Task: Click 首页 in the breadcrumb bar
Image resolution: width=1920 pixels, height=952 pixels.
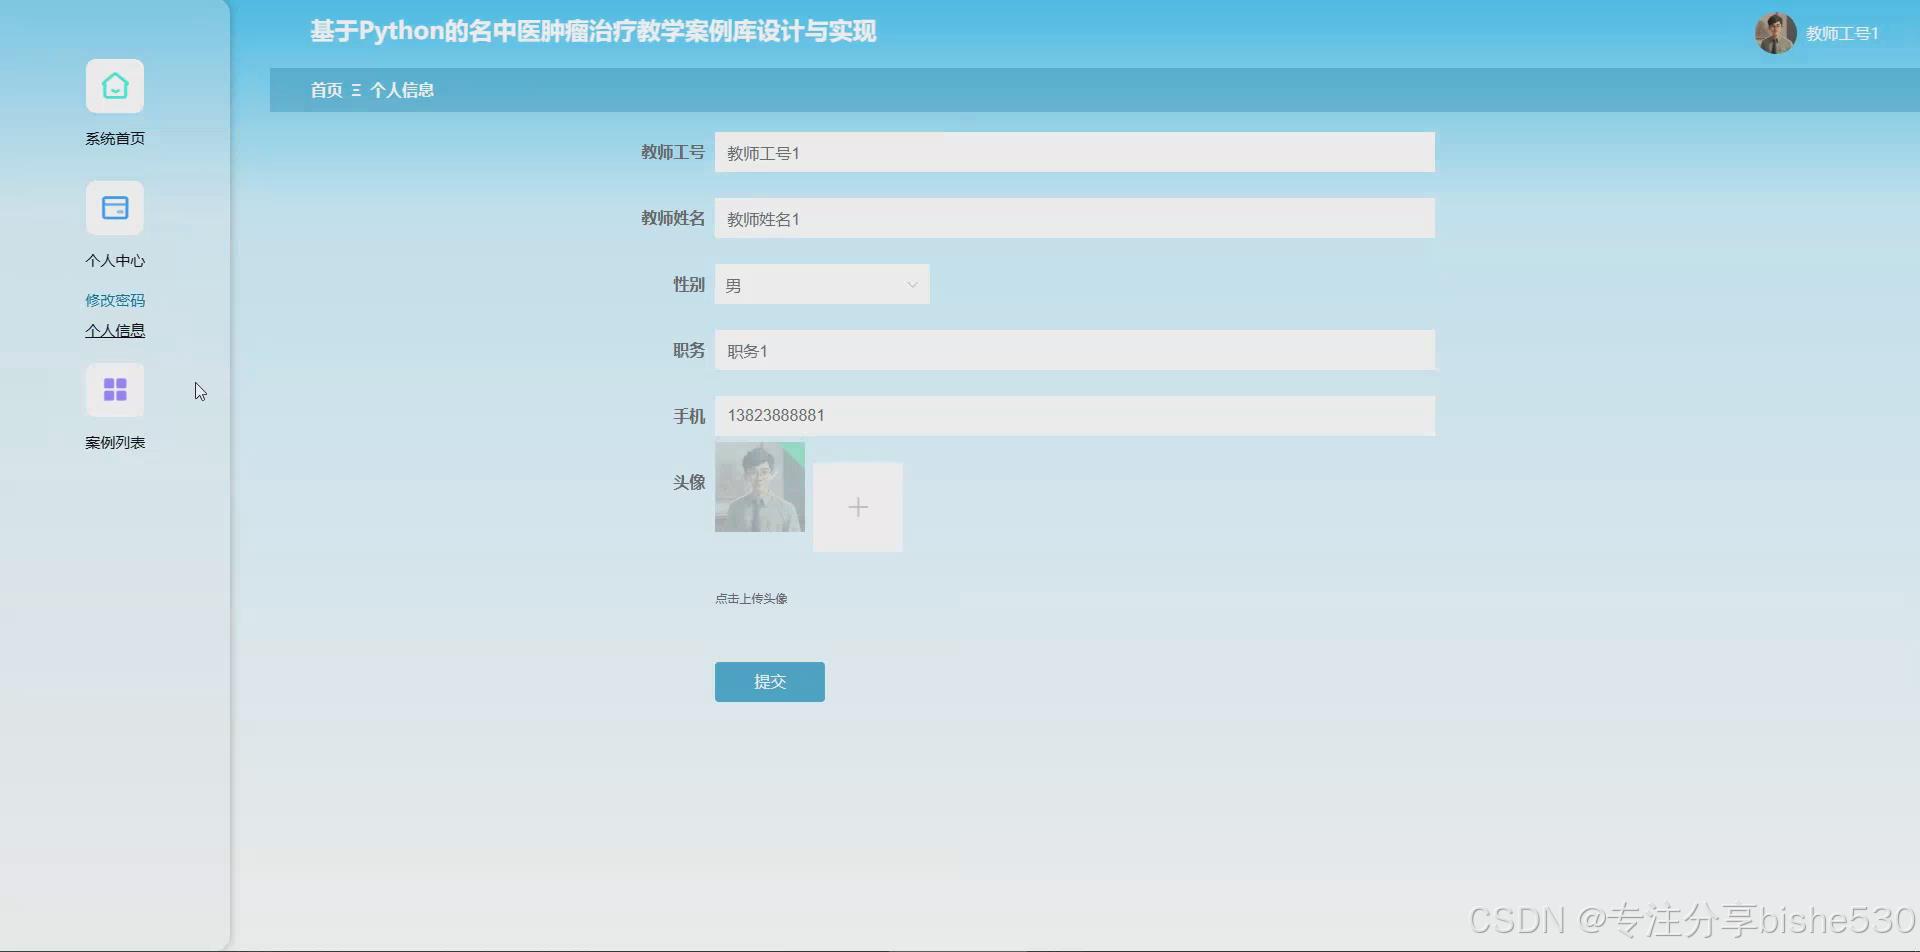Action: [324, 89]
